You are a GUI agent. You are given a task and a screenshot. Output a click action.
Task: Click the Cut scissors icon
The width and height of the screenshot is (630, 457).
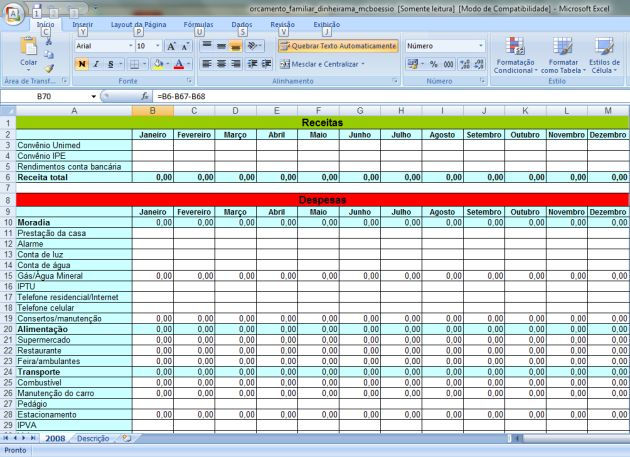pos(49,41)
